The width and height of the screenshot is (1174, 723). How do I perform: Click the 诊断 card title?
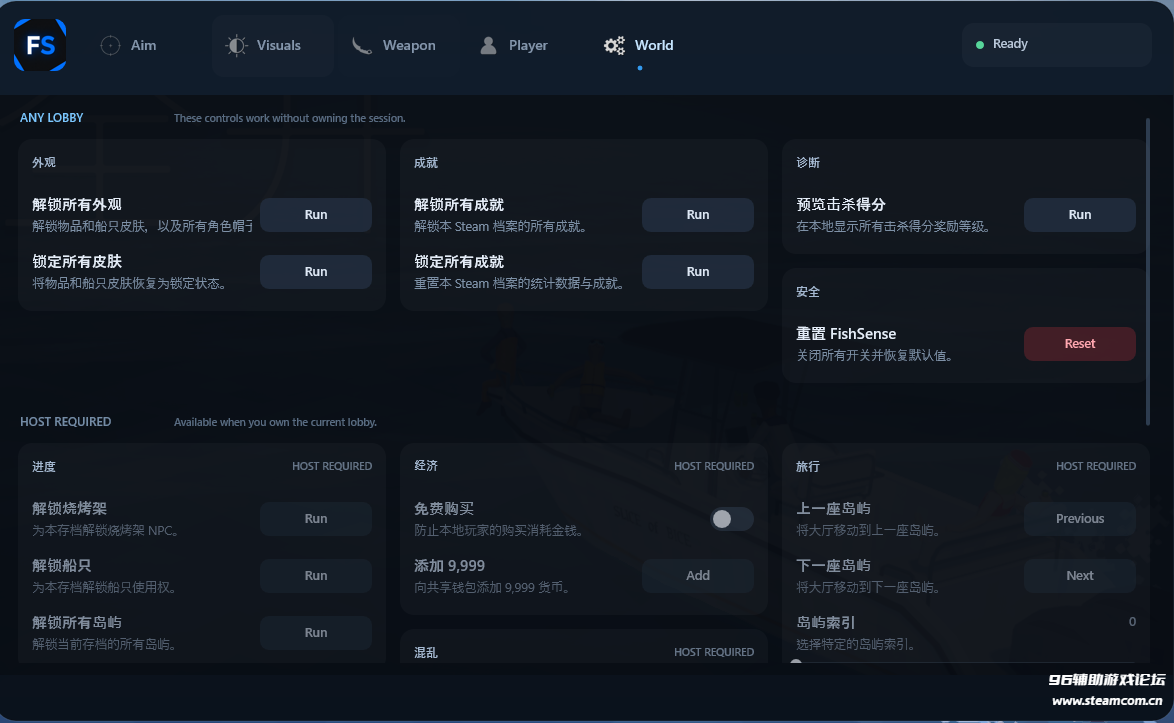808,162
